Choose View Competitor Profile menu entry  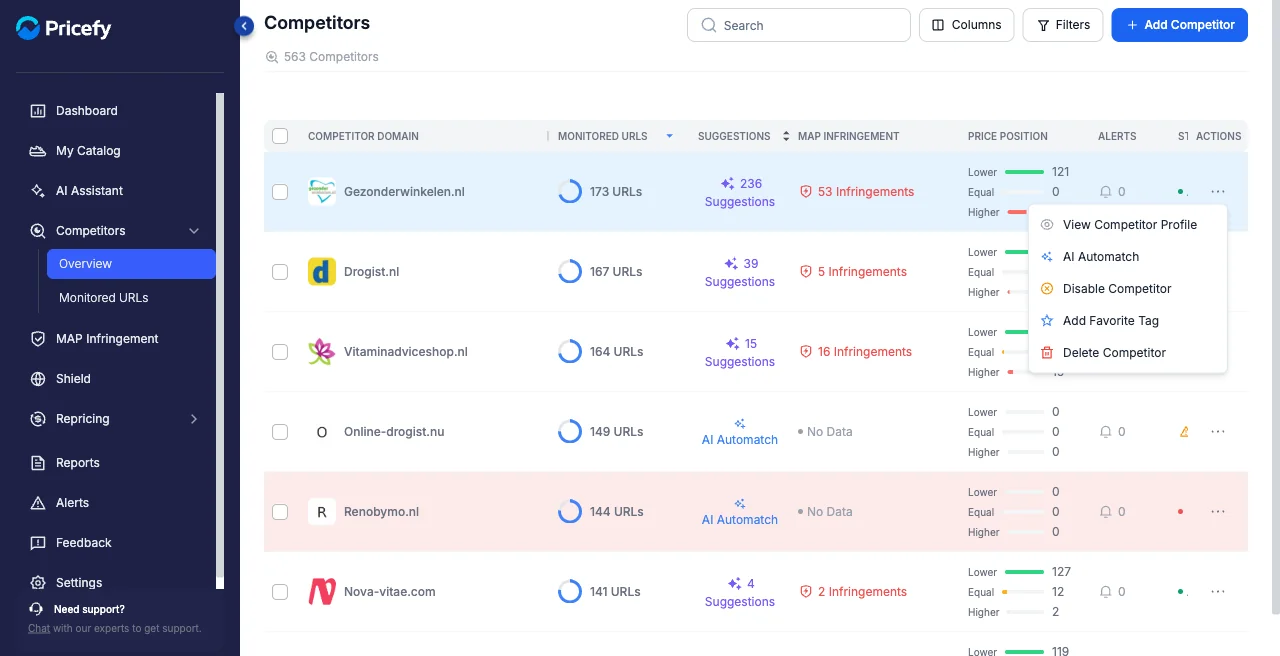[1128, 225]
